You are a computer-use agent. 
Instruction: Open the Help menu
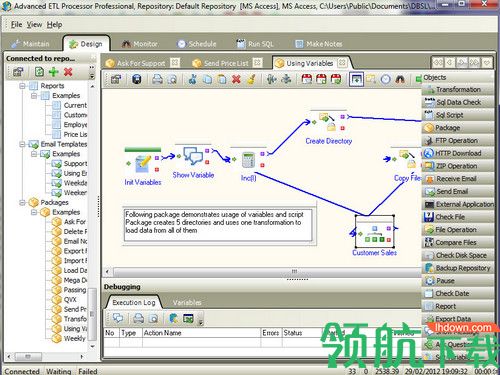click(54, 25)
